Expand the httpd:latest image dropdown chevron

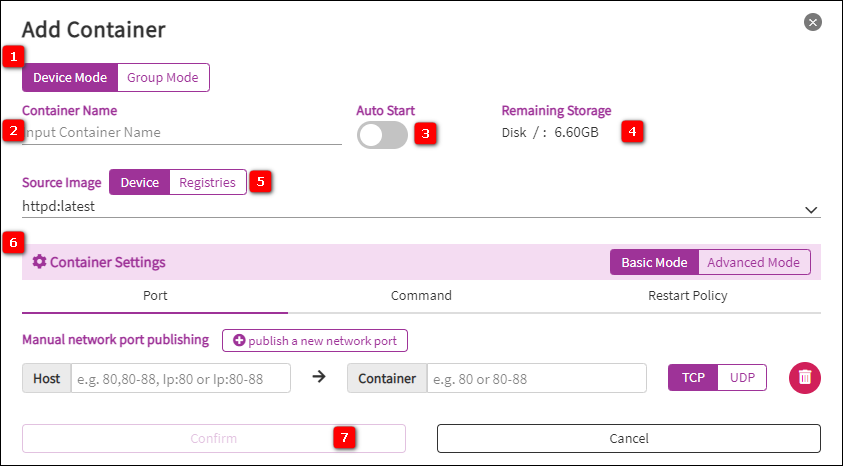point(810,209)
